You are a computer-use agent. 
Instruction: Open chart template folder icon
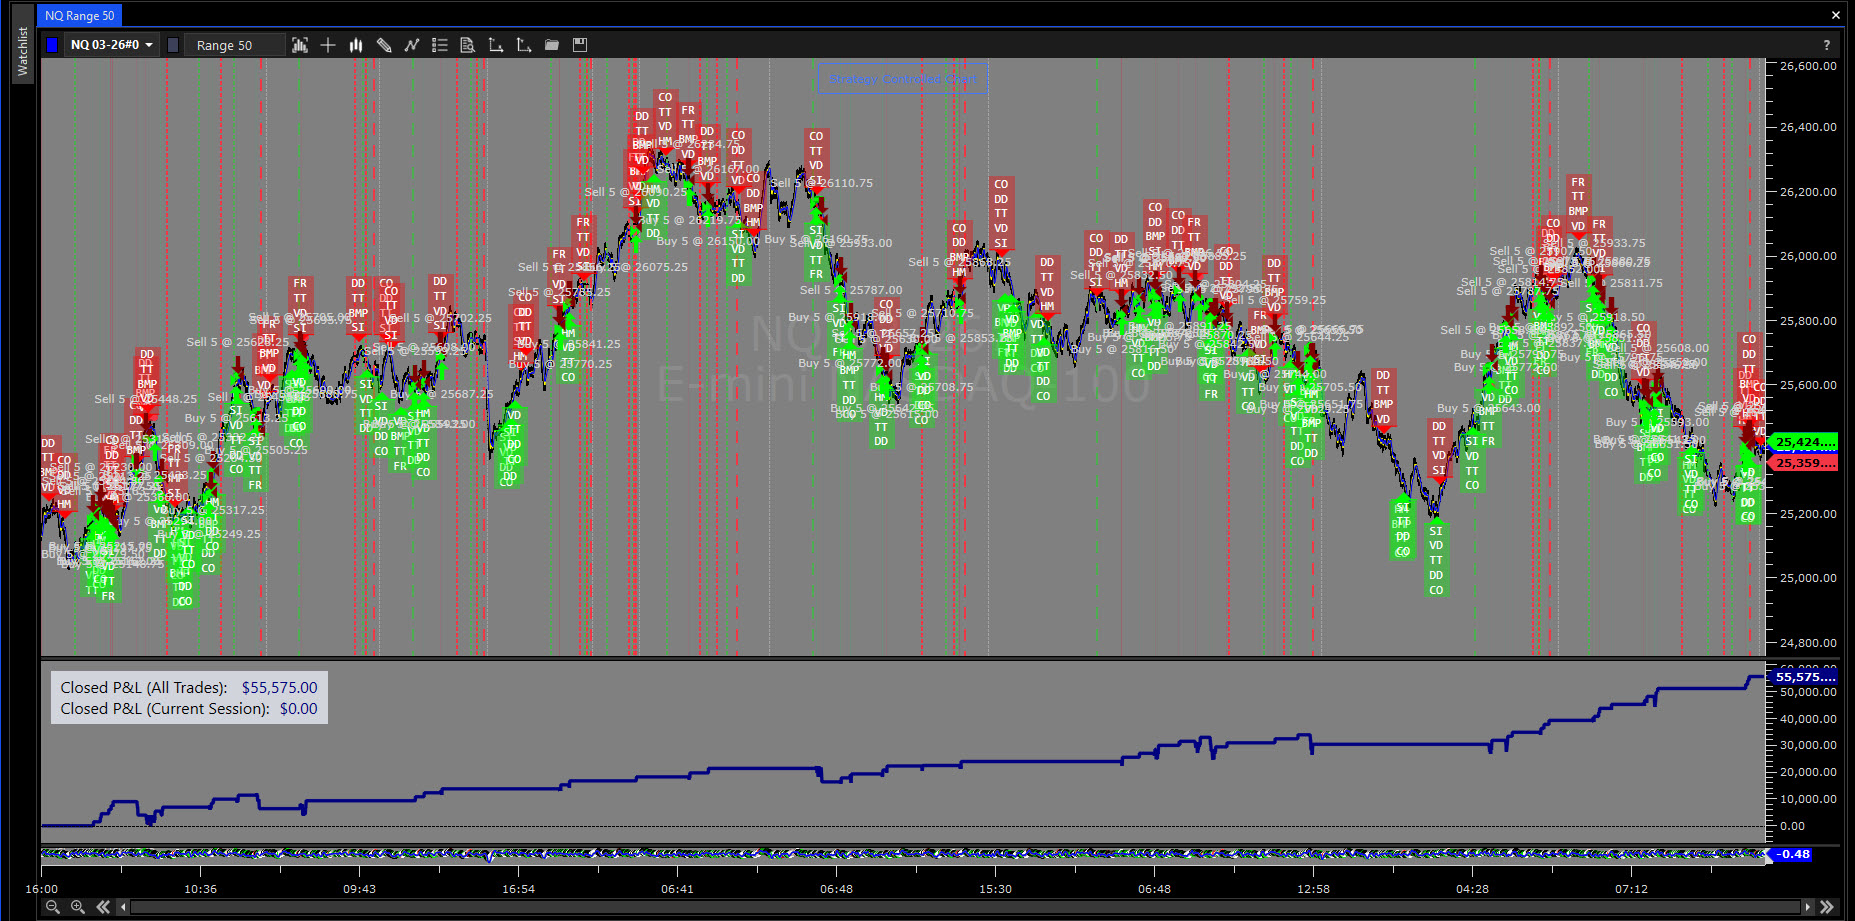coord(552,45)
